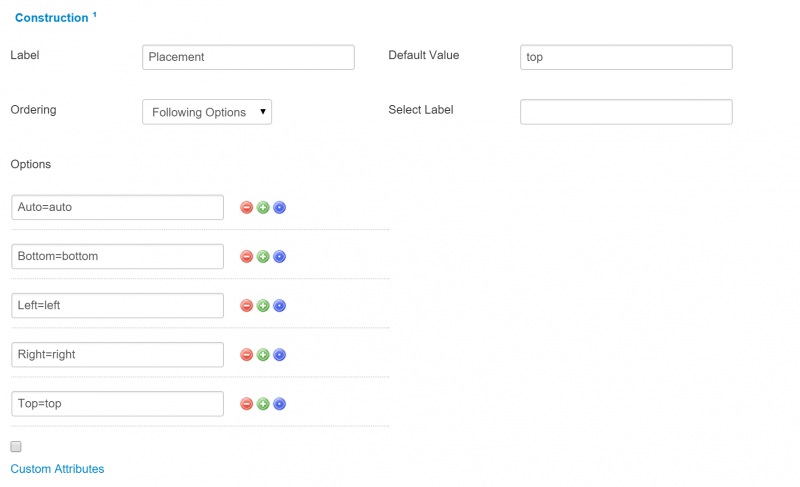Tick the checkbox above Custom Attributes
The width and height of the screenshot is (800, 487).
[16, 447]
